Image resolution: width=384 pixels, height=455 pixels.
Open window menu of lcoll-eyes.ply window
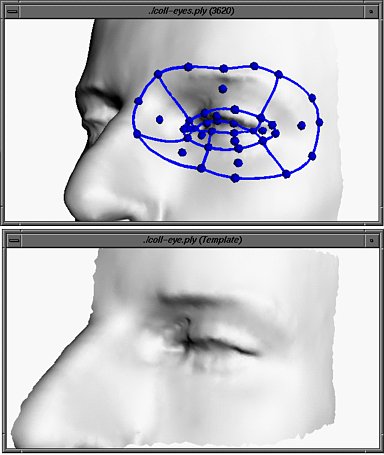coord(12,11)
